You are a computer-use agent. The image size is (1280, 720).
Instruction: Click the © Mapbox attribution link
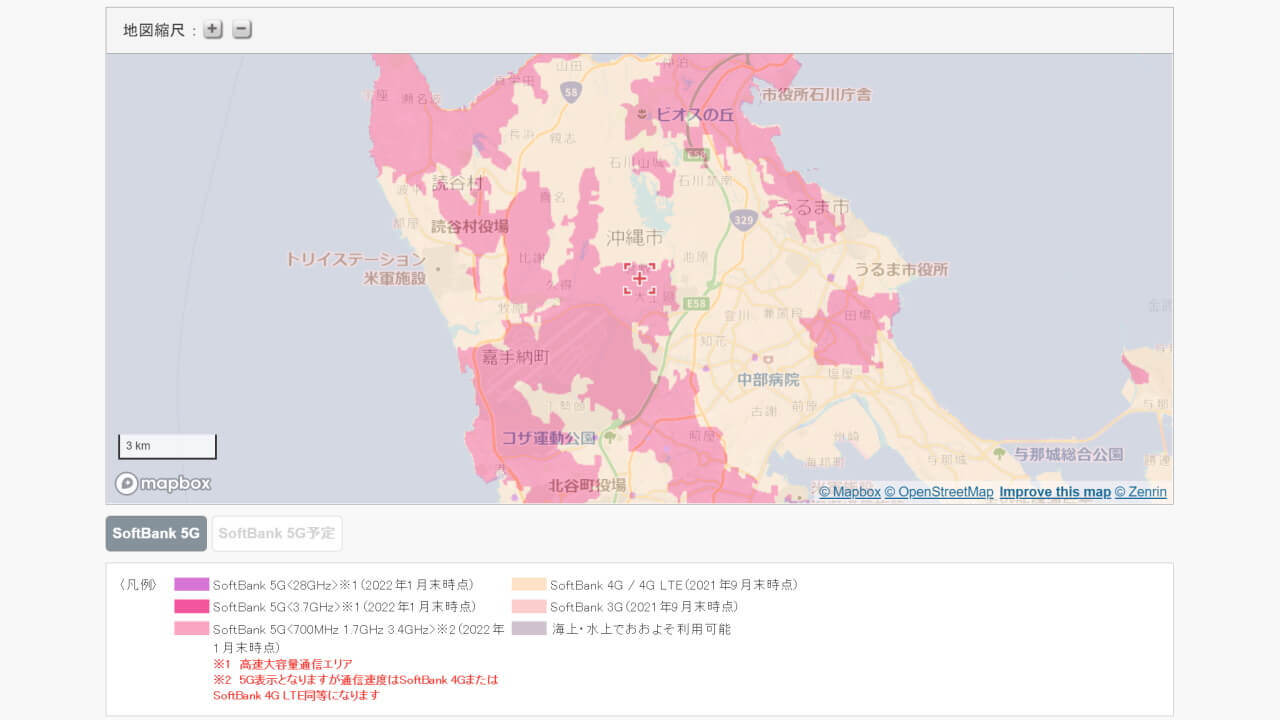pyautogui.click(x=850, y=492)
